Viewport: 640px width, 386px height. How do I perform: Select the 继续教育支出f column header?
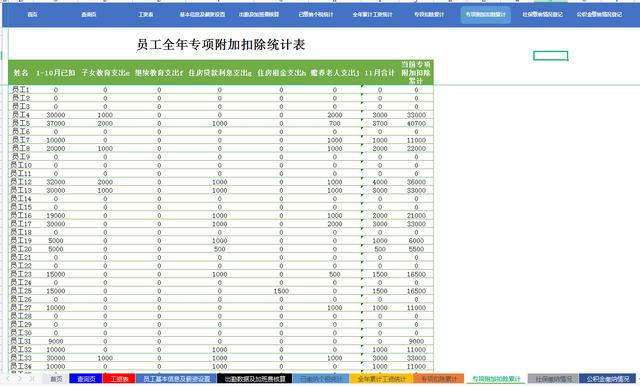(x=159, y=73)
